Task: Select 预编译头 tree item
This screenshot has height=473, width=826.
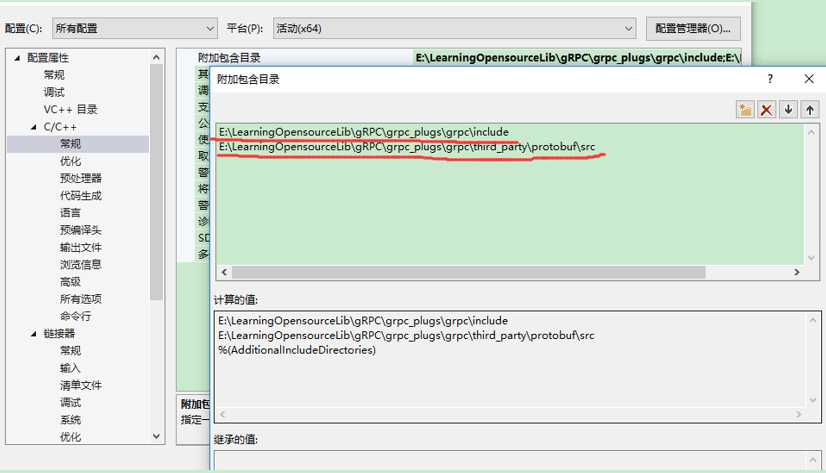Action: tap(81, 230)
